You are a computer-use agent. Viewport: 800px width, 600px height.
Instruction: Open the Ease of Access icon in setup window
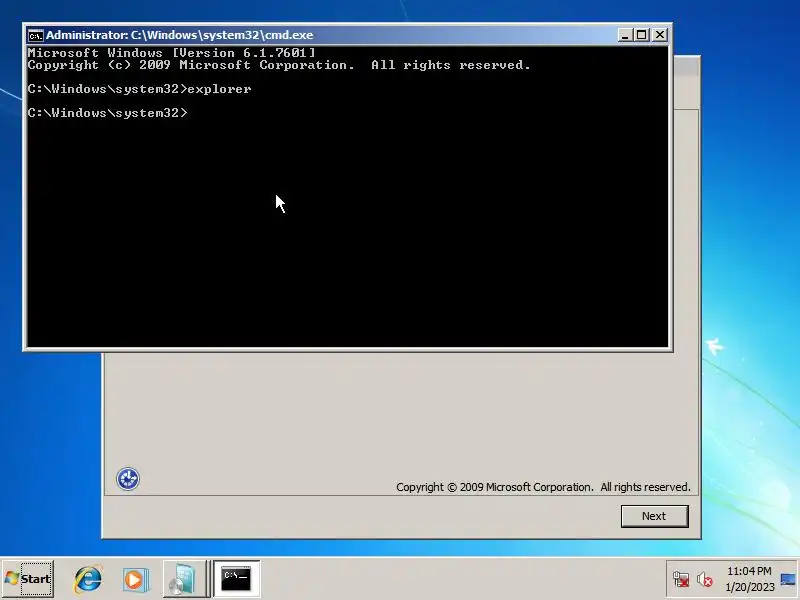[128, 479]
